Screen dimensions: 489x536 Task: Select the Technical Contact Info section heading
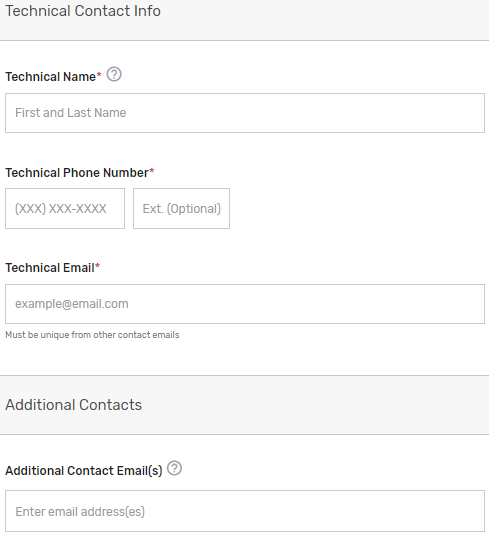click(x=83, y=11)
